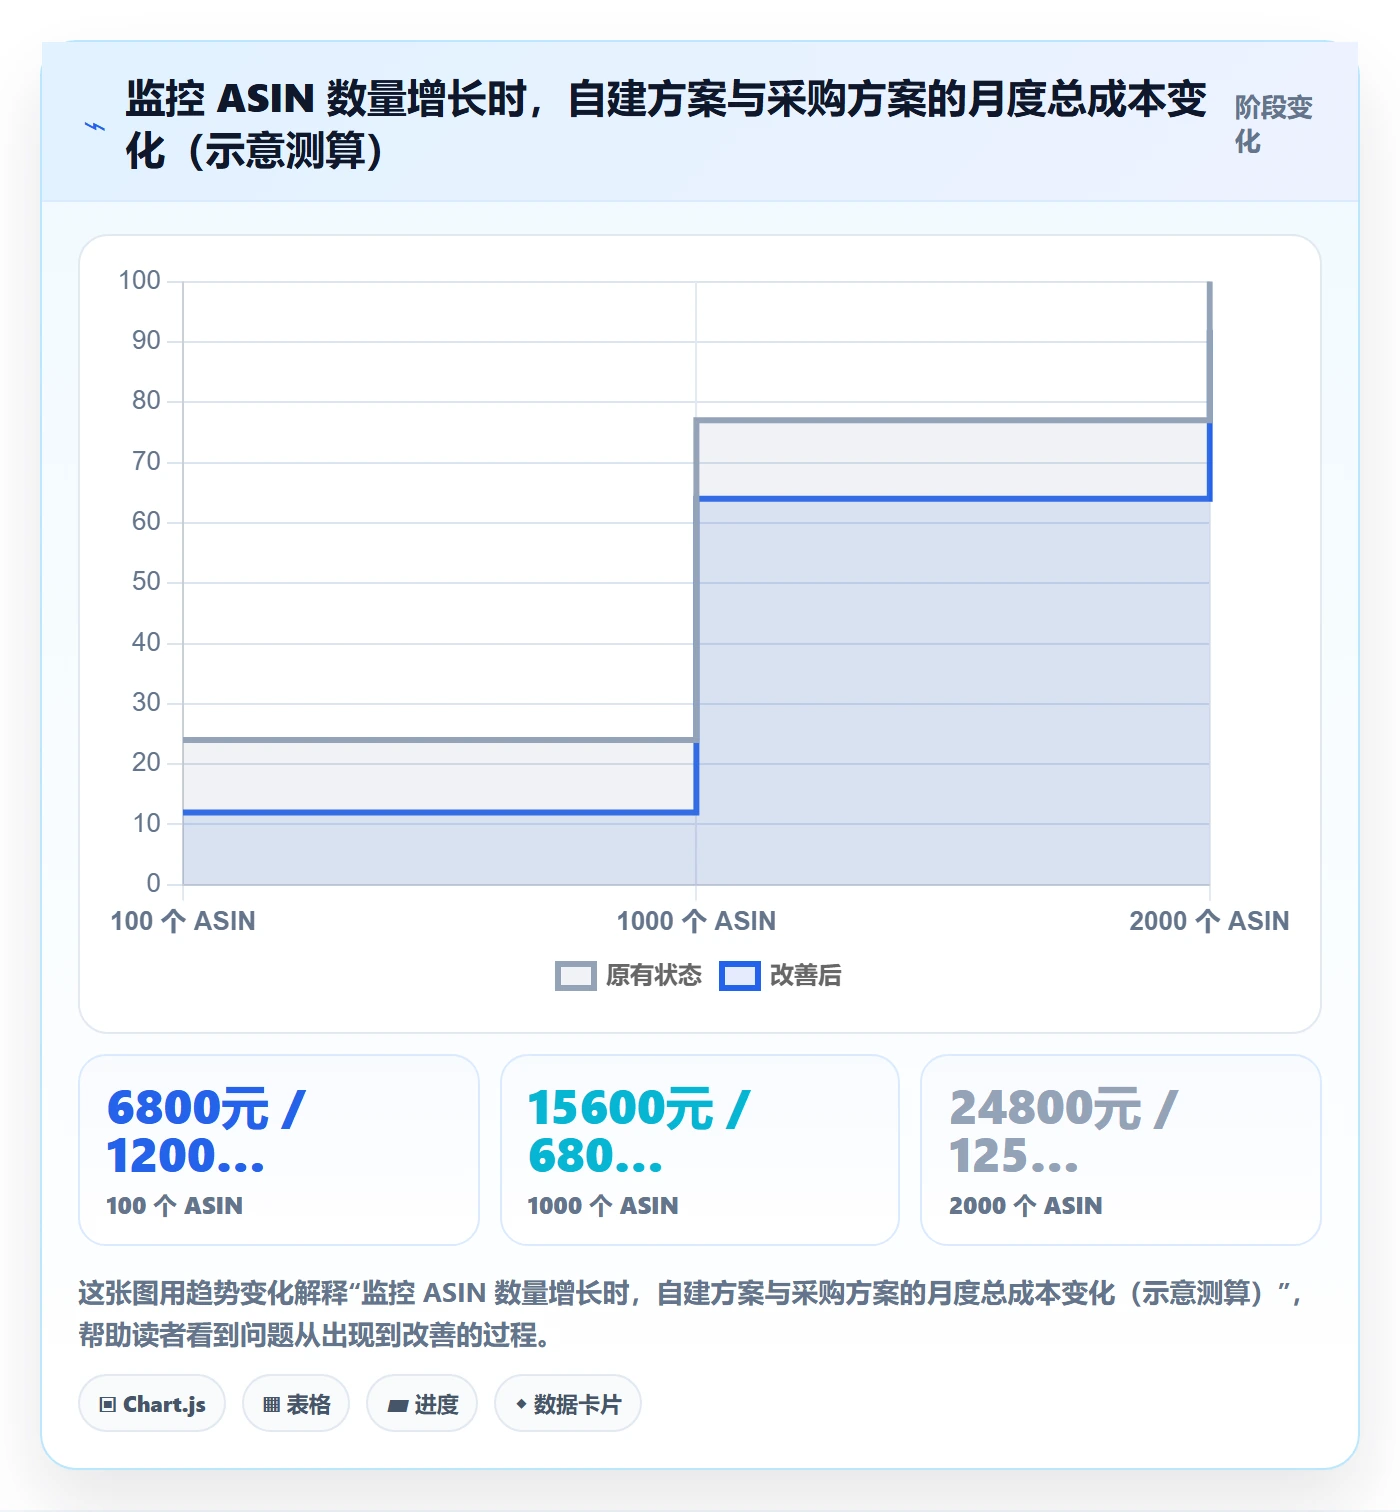The height and width of the screenshot is (1512, 1400).
Task: Click the 原有状态 legend label
Action: click(x=653, y=976)
